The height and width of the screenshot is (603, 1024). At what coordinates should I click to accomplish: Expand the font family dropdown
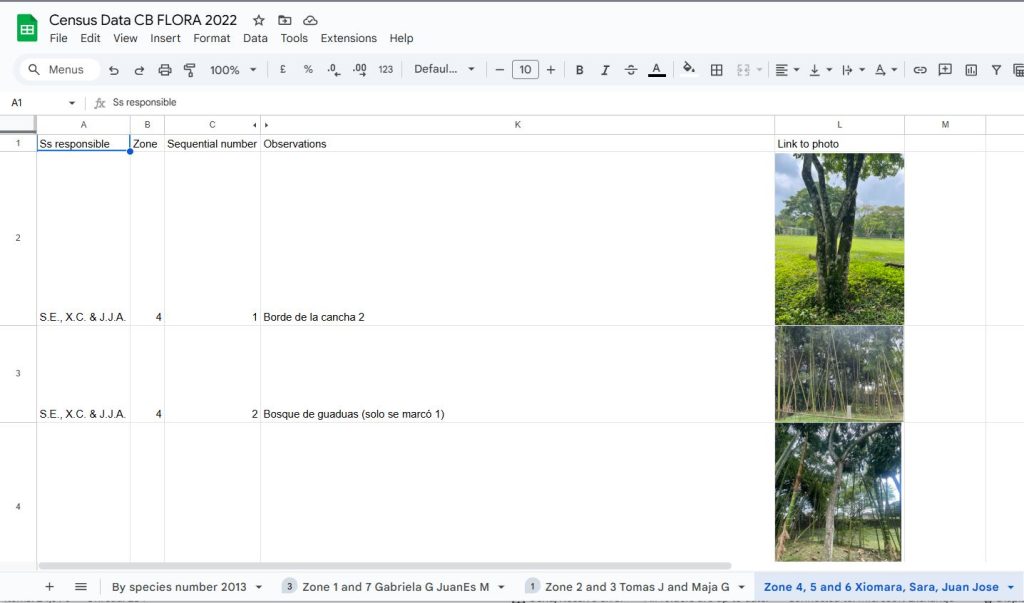445,70
